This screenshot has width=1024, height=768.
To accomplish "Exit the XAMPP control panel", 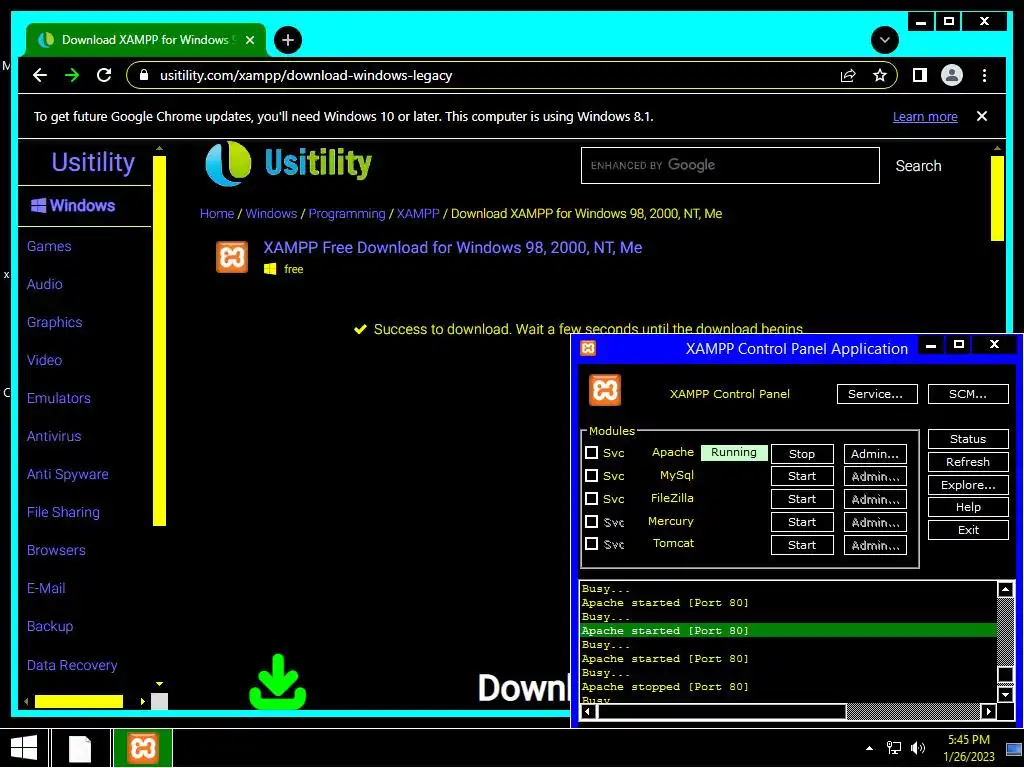I will (x=968, y=530).
